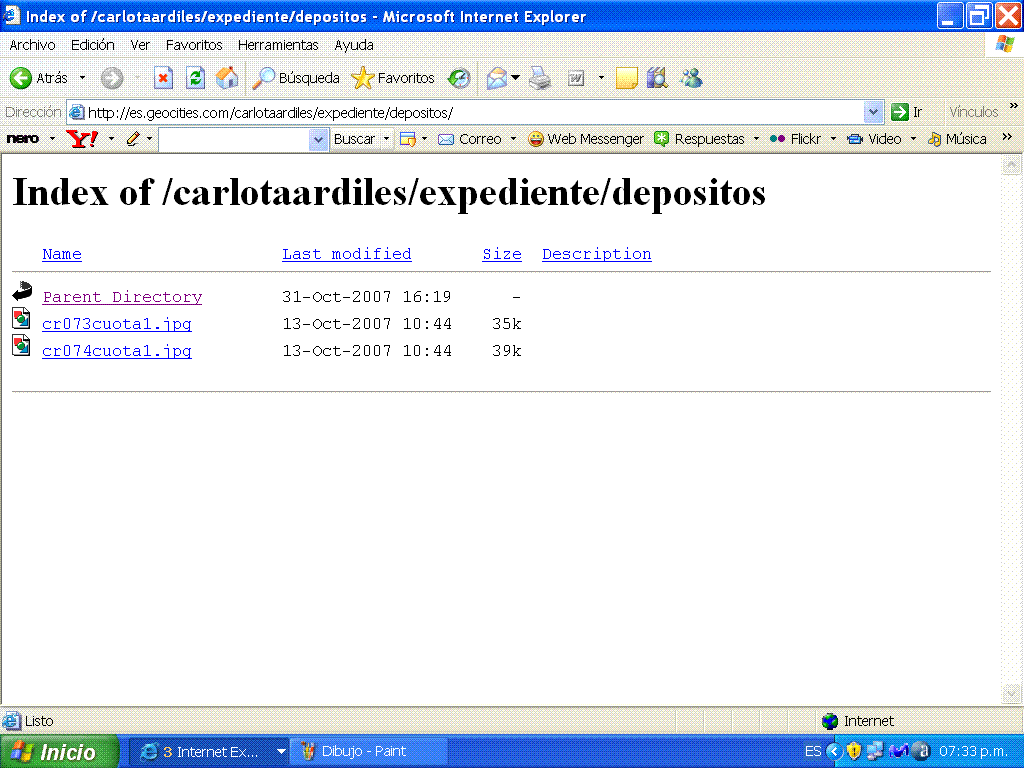The image size is (1024, 768).
Task: Click the Buscar search button
Action: point(355,139)
